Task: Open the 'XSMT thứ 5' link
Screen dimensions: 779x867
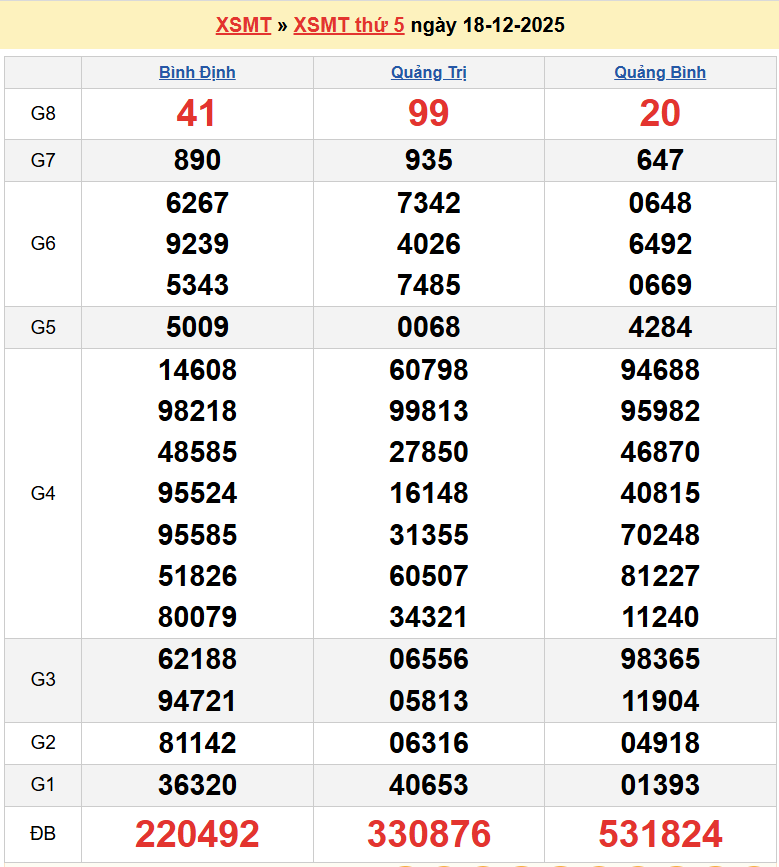Action: (x=349, y=25)
